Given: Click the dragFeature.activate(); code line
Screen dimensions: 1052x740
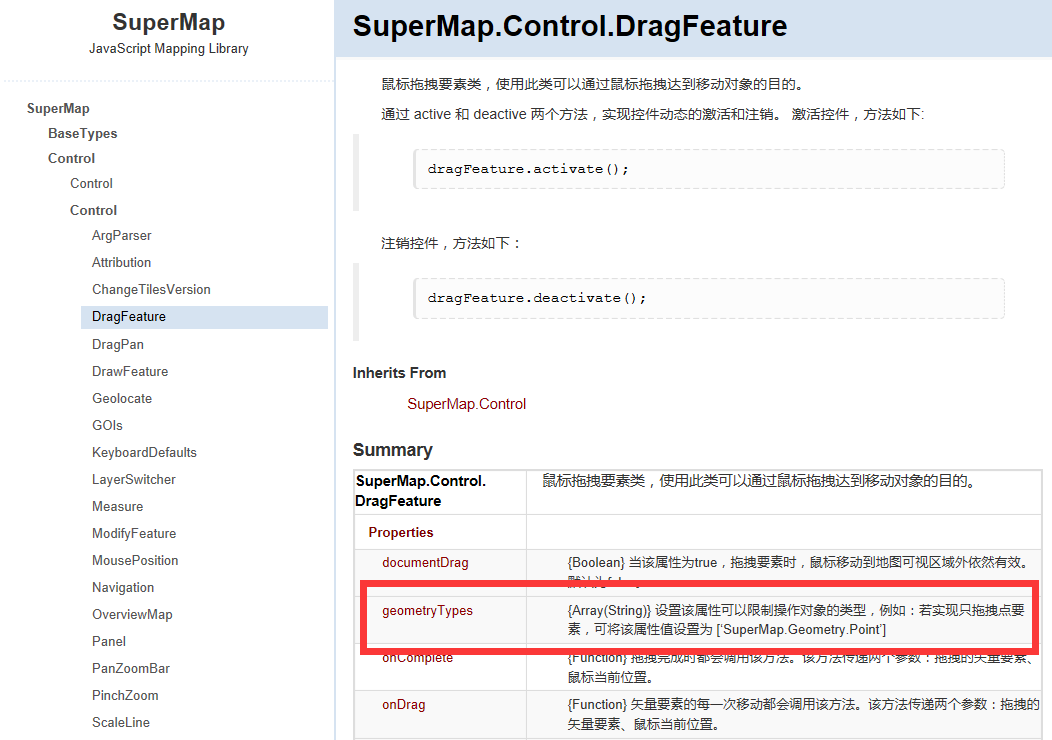Looking at the screenshot, I should tap(528, 169).
